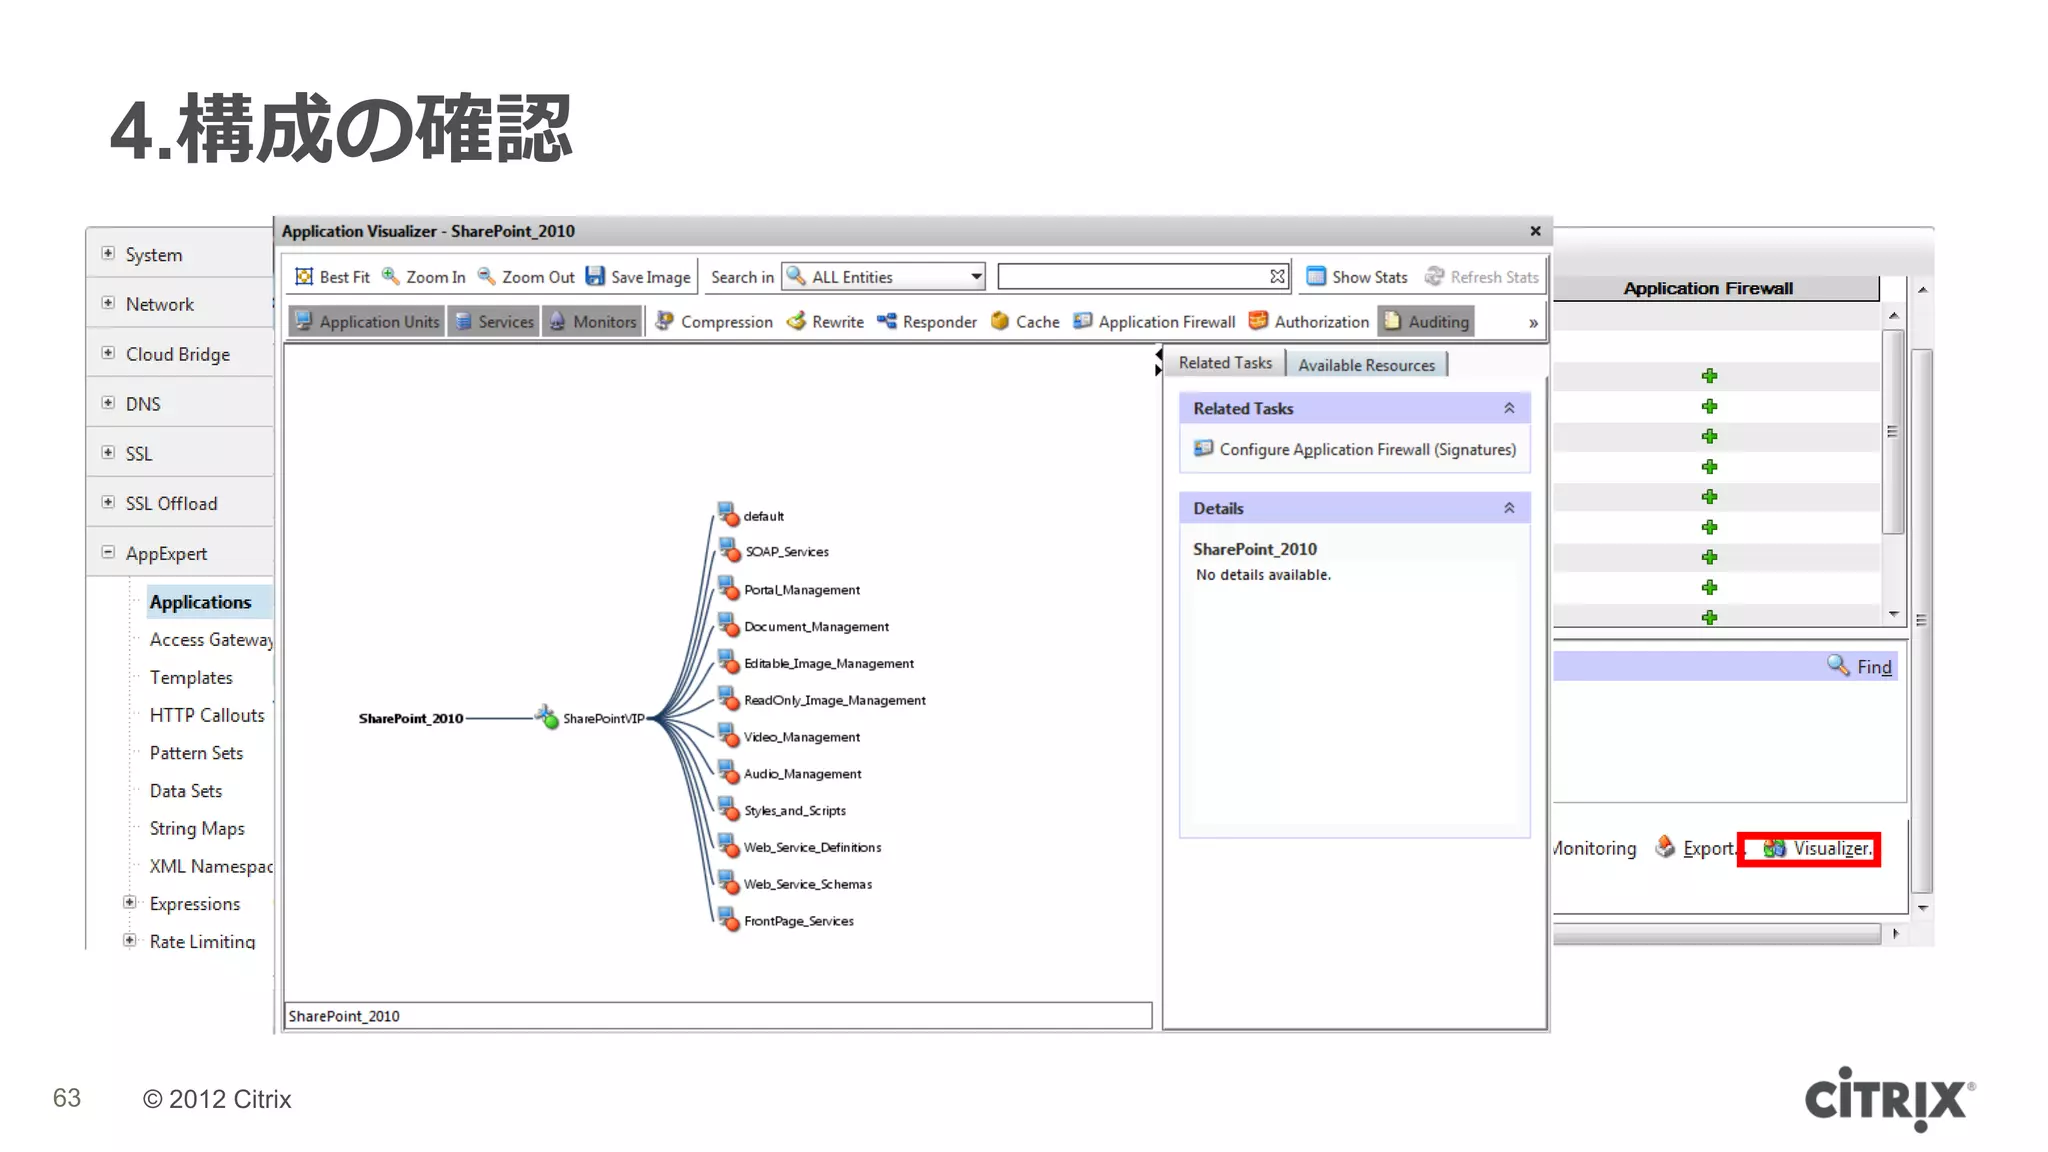Toggle the Responder filter

926,321
